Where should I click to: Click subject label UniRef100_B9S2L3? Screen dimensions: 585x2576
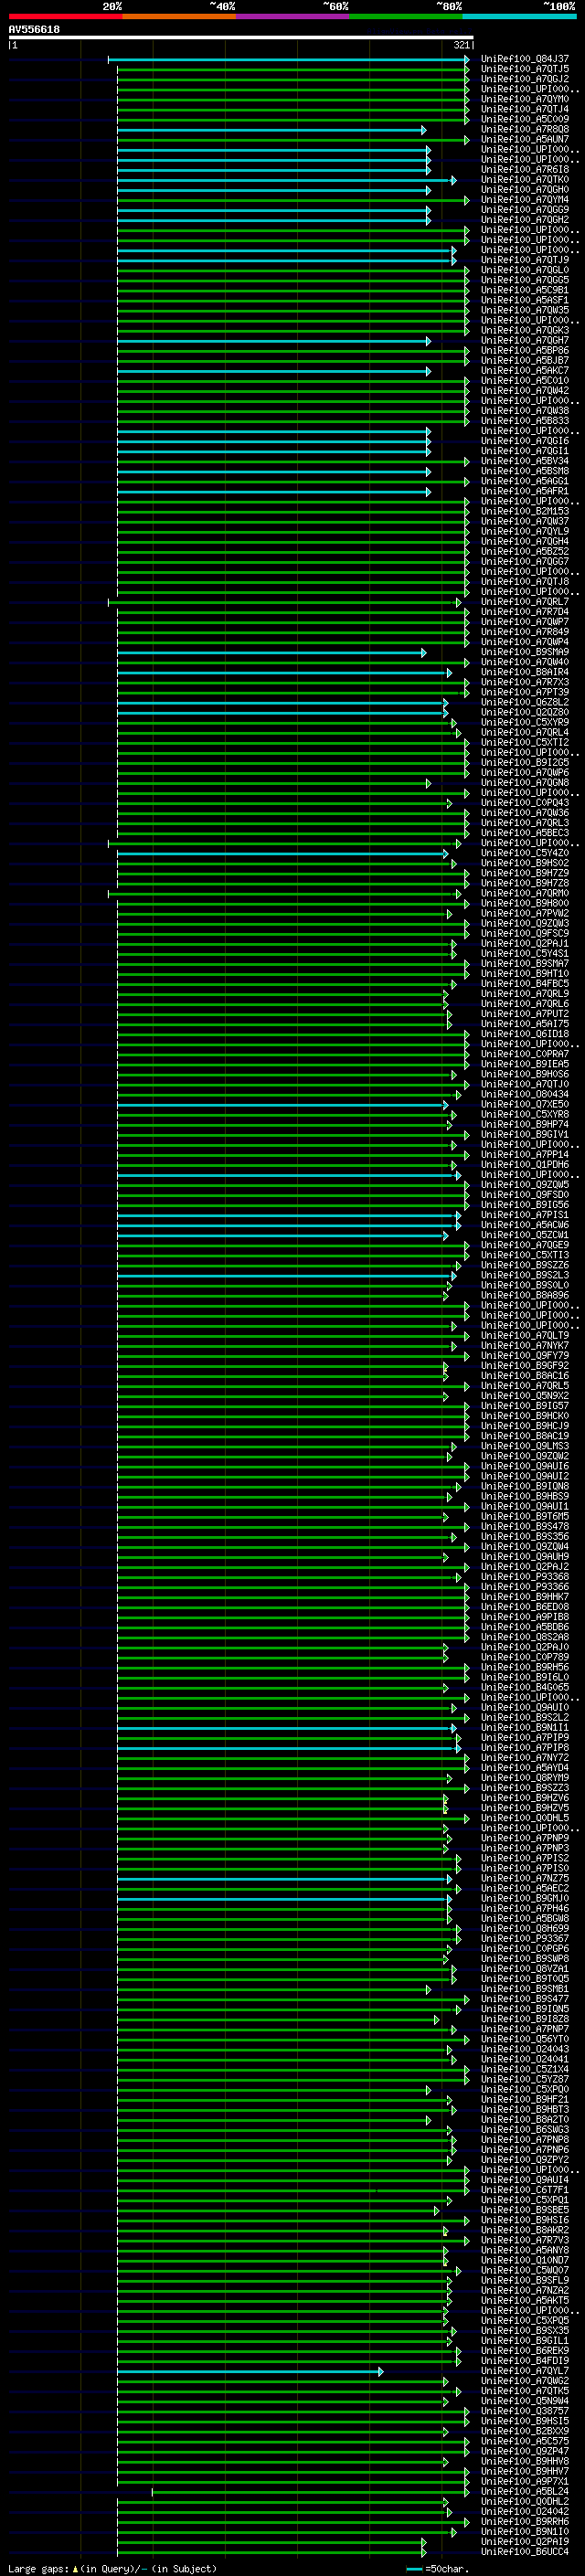tap(525, 1275)
